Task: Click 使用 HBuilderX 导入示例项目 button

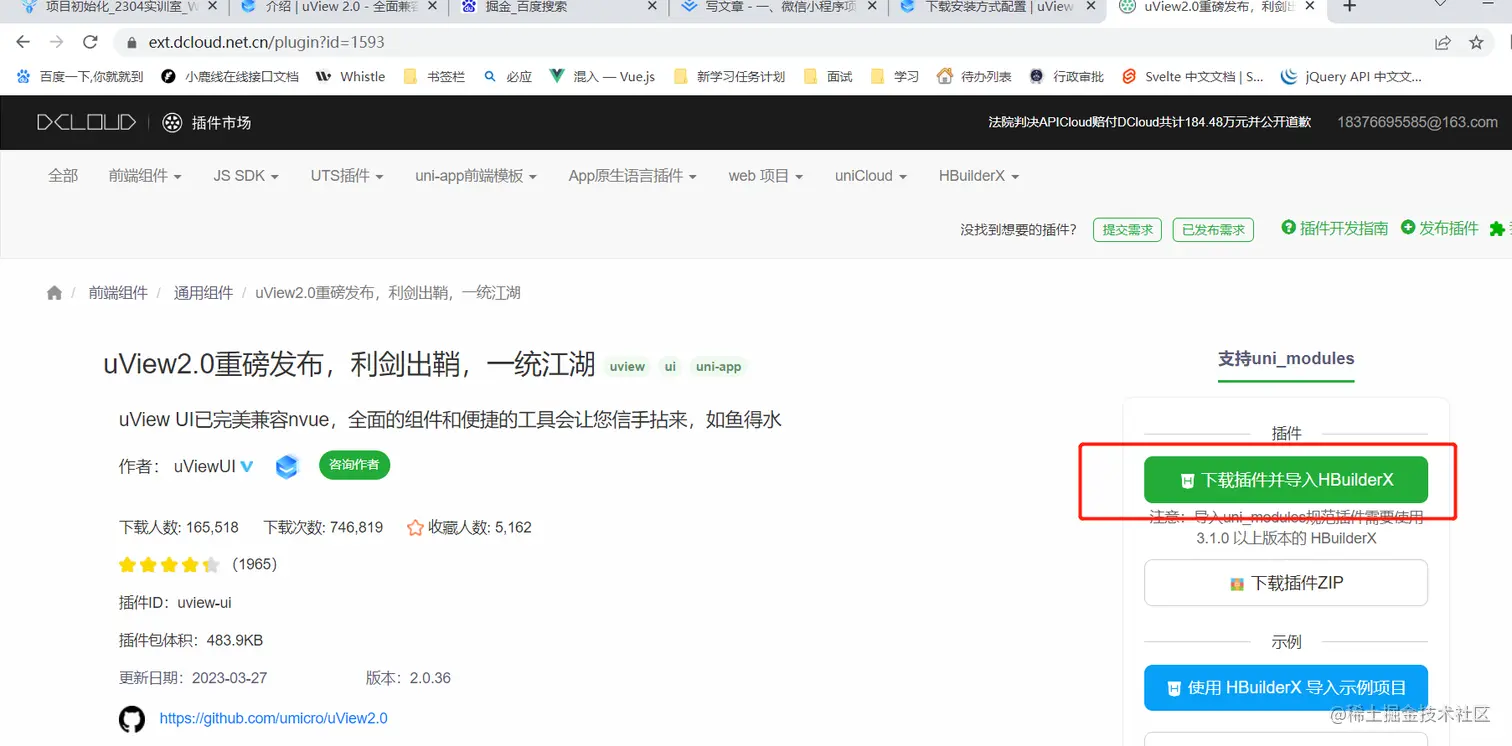Action: tap(1286, 688)
